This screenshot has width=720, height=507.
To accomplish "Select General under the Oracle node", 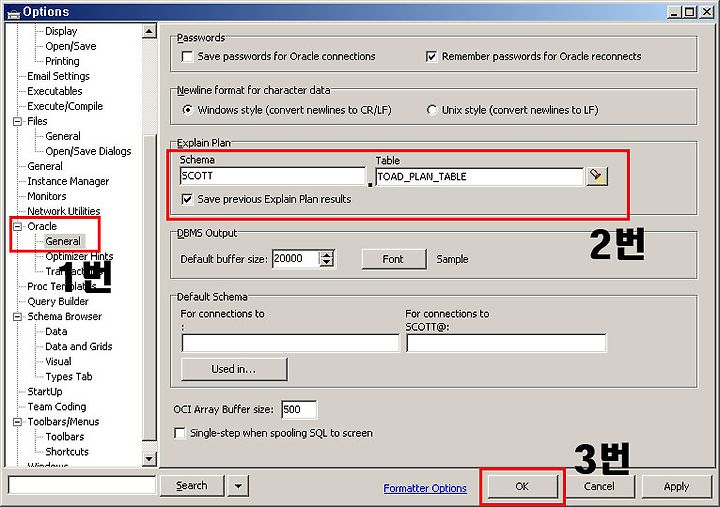I will click(x=63, y=242).
